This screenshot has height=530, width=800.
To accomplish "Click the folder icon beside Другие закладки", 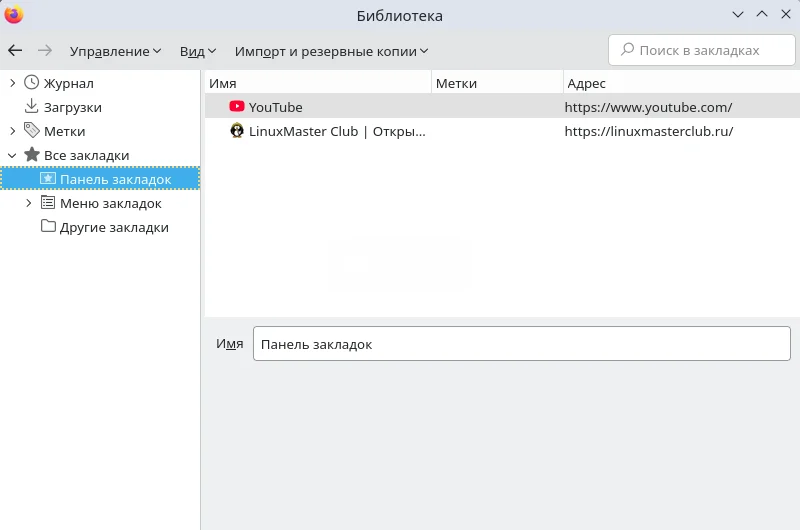I will click(48, 226).
